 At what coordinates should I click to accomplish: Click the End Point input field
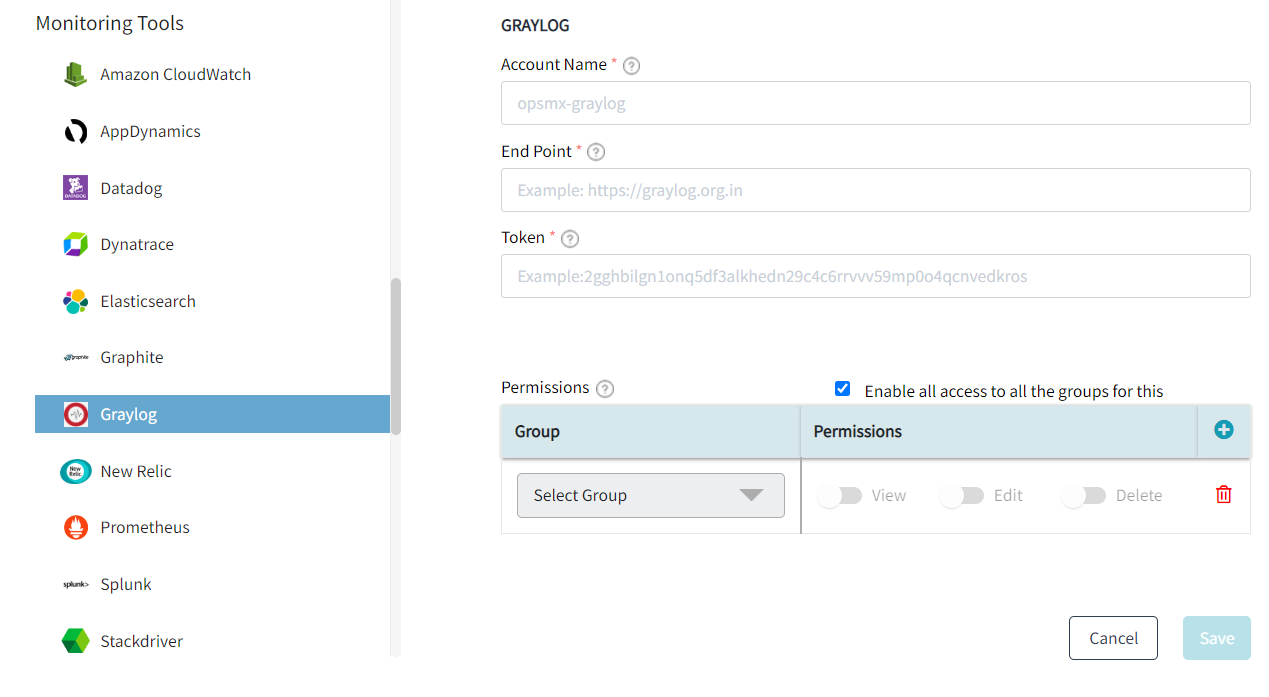click(x=875, y=190)
